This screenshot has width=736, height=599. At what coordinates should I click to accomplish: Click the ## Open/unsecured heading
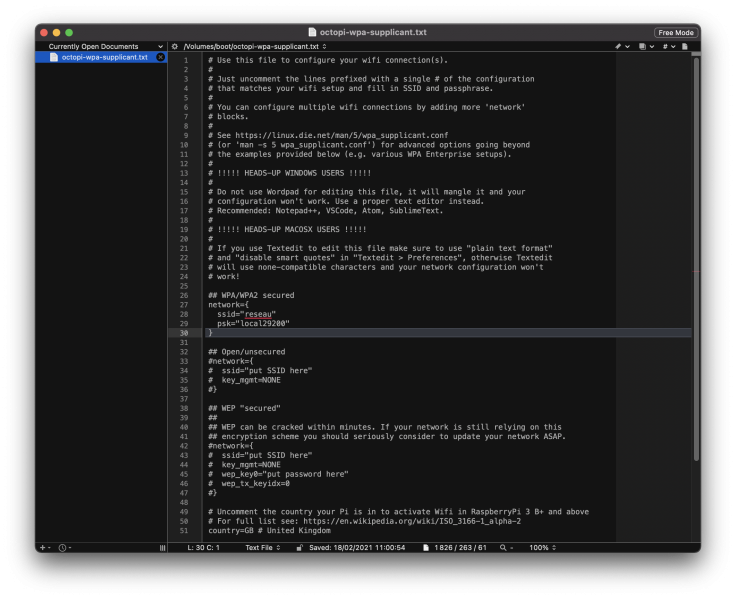coord(246,352)
